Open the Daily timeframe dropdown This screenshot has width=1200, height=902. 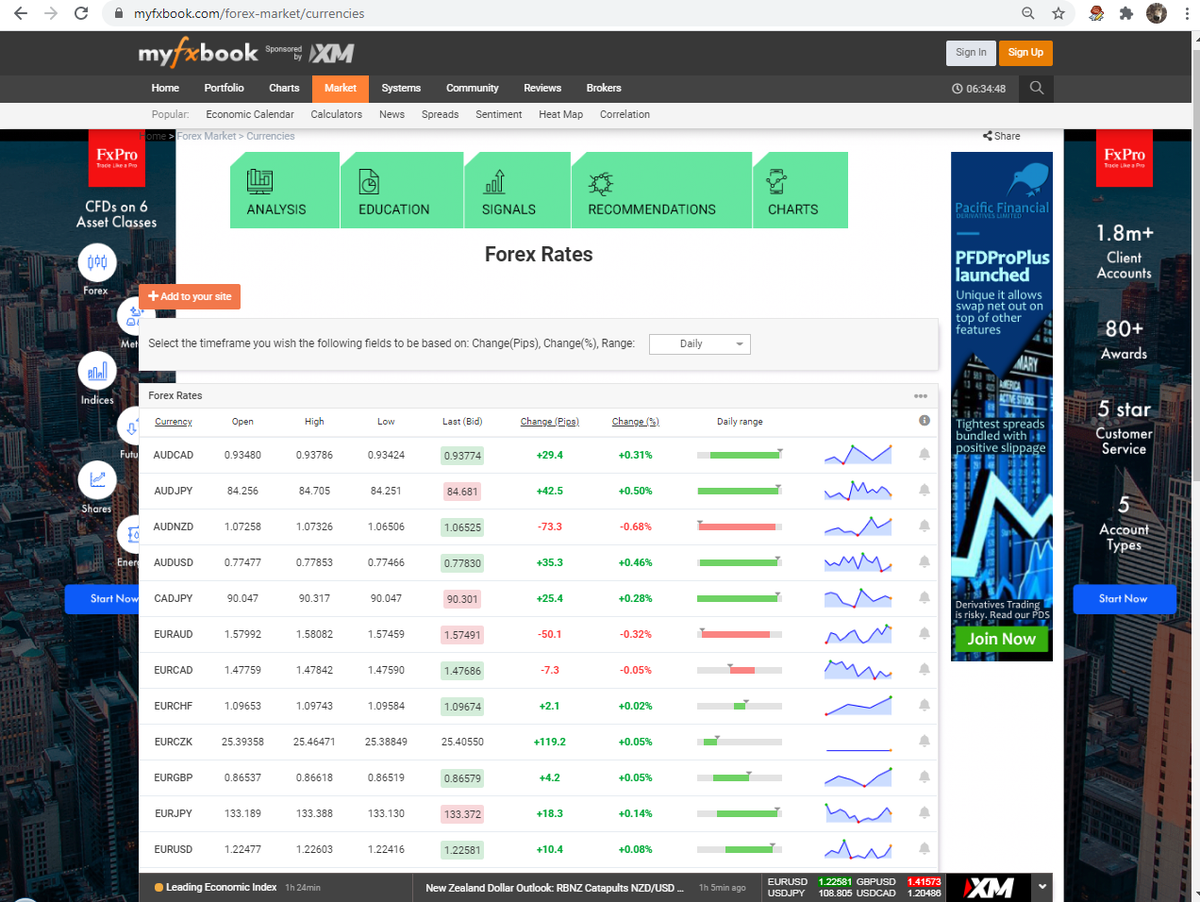[699, 343]
